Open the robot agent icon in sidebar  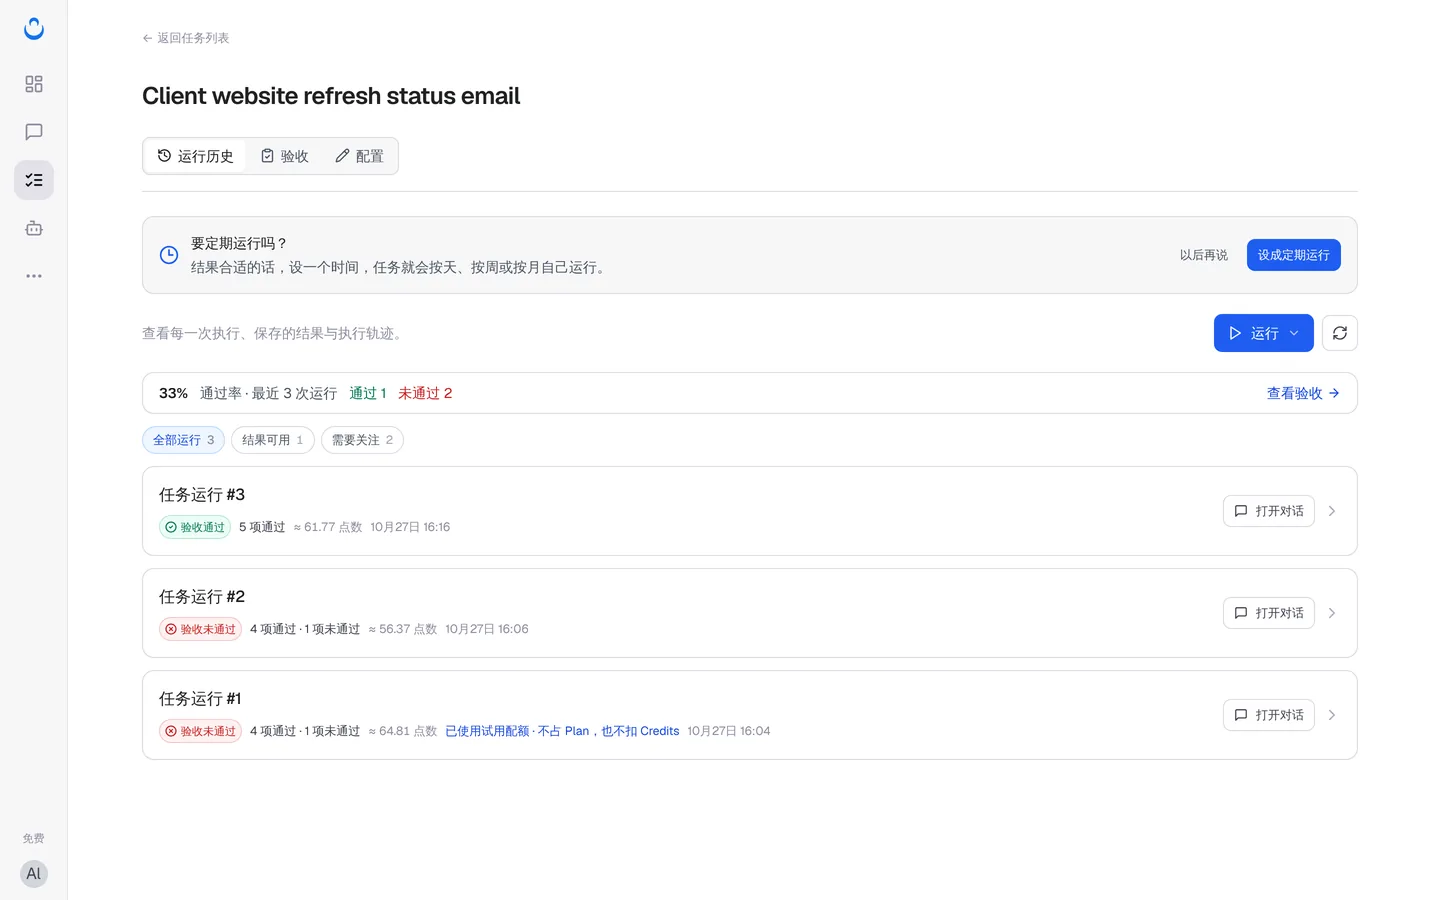click(34, 228)
